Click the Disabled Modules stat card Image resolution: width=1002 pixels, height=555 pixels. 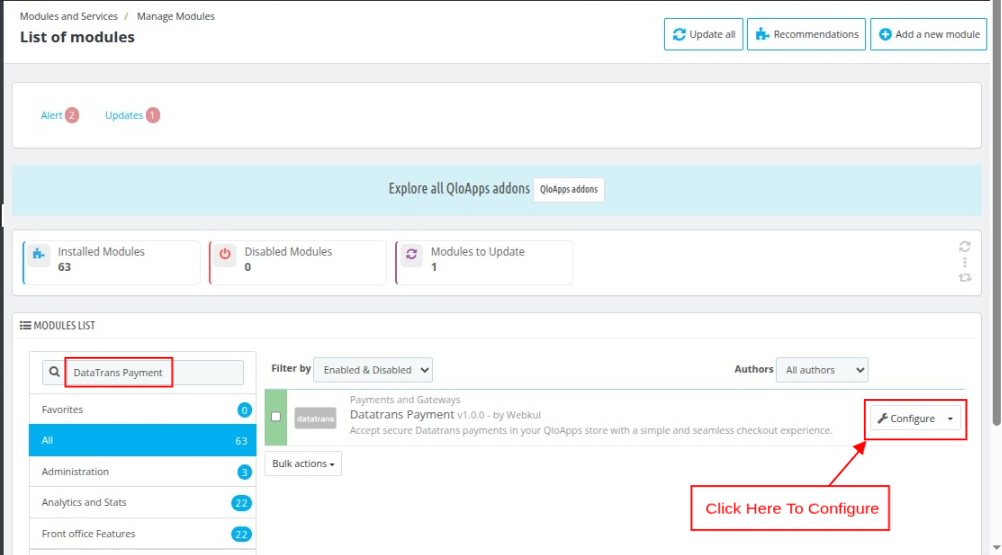pyautogui.click(x=298, y=262)
